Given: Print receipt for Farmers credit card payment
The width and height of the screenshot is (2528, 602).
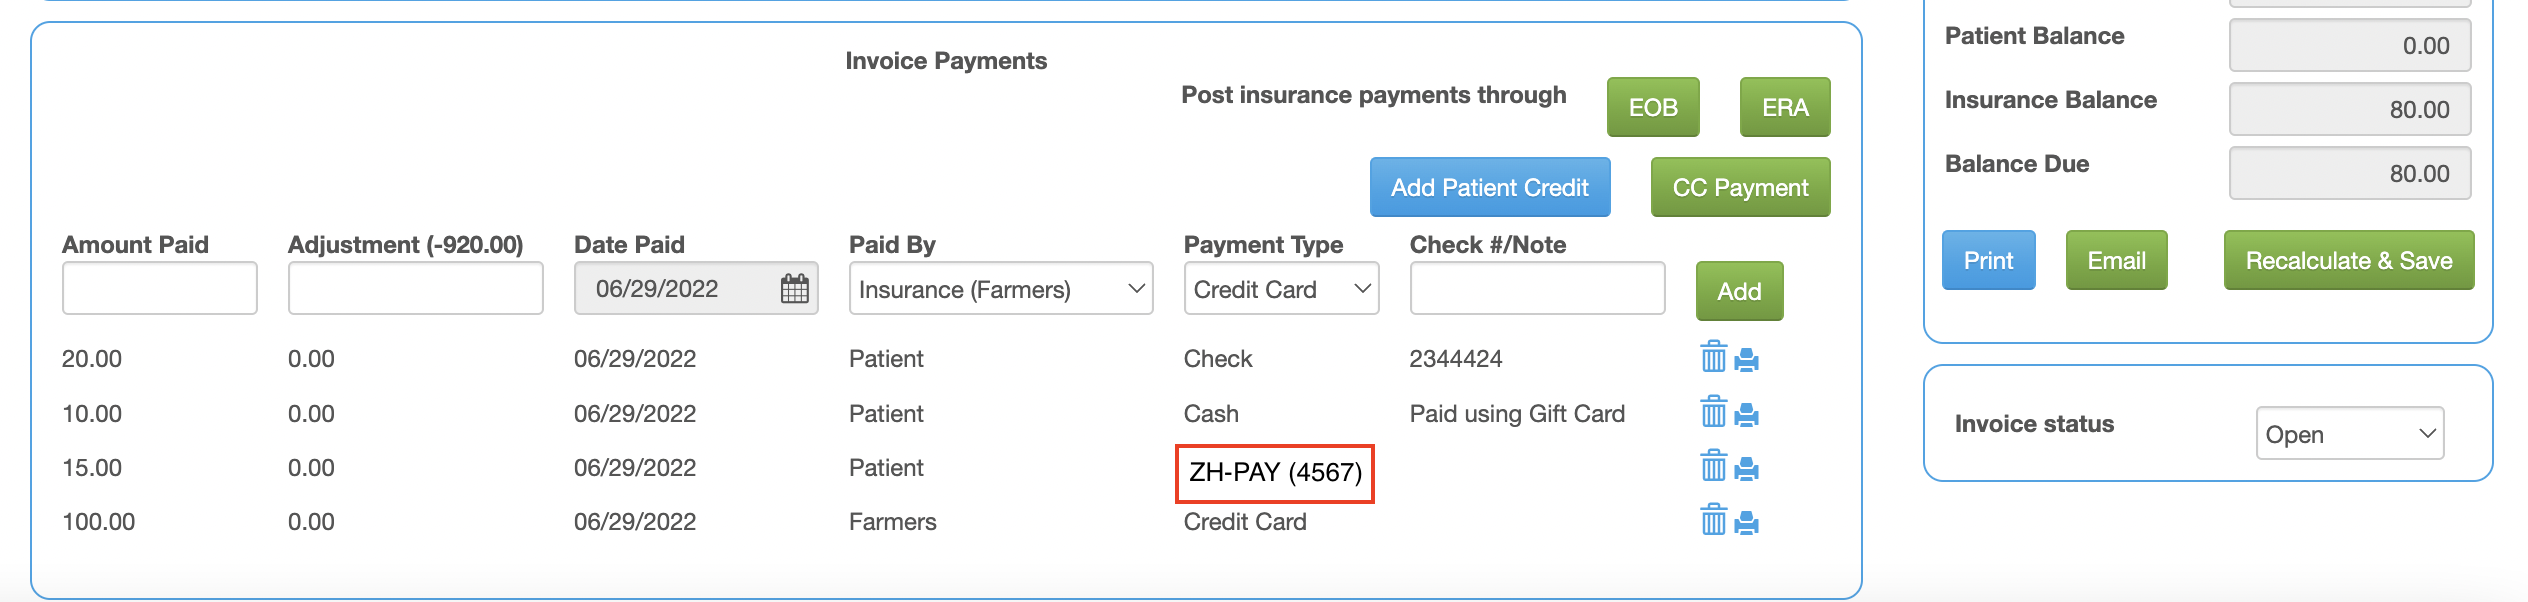Looking at the screenshot, I should click(x=1746, y=523).
